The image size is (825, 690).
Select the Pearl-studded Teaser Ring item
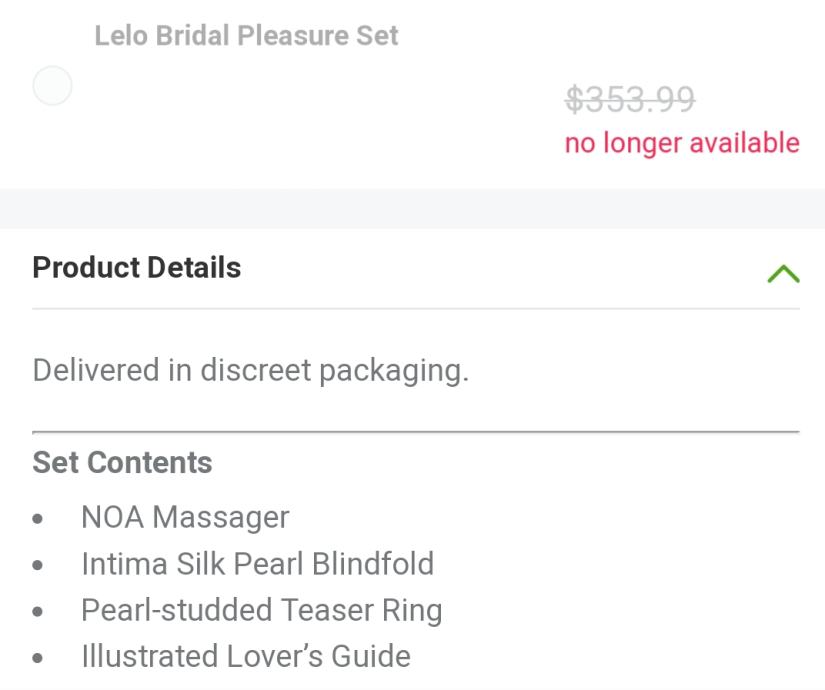(x=261, y=610)
